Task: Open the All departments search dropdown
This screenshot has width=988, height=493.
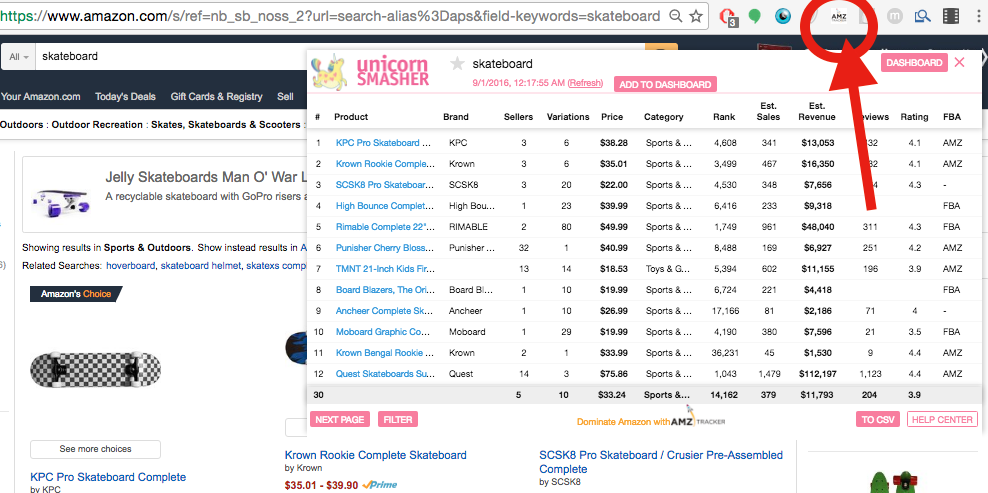Action: point(19,57)
